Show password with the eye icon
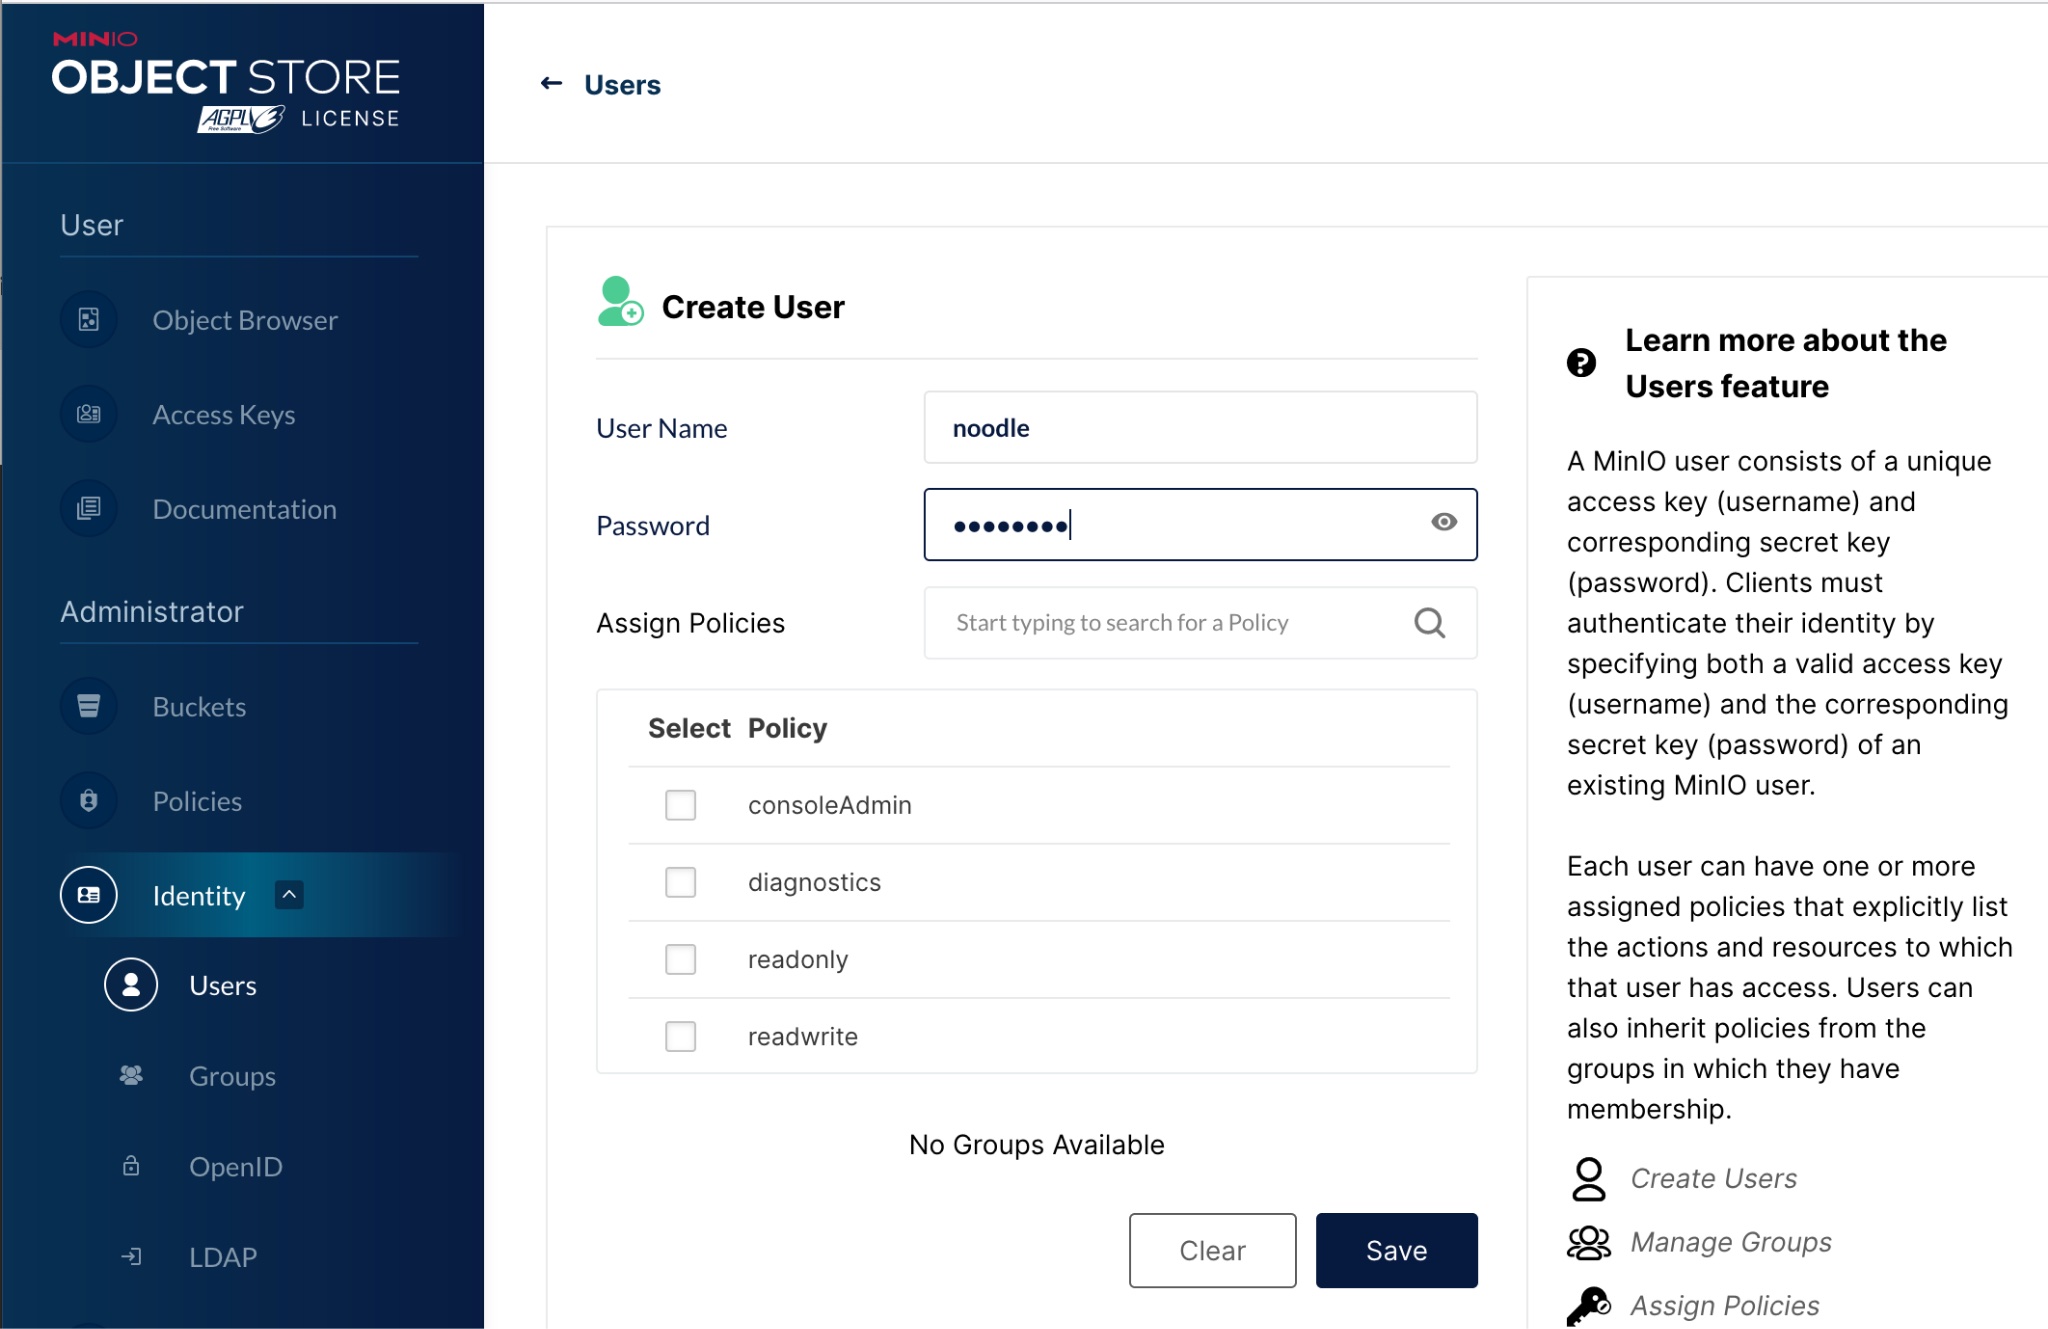Image resolution: width=2048 pixels, height=1329 pixels. click(1443, 522)
